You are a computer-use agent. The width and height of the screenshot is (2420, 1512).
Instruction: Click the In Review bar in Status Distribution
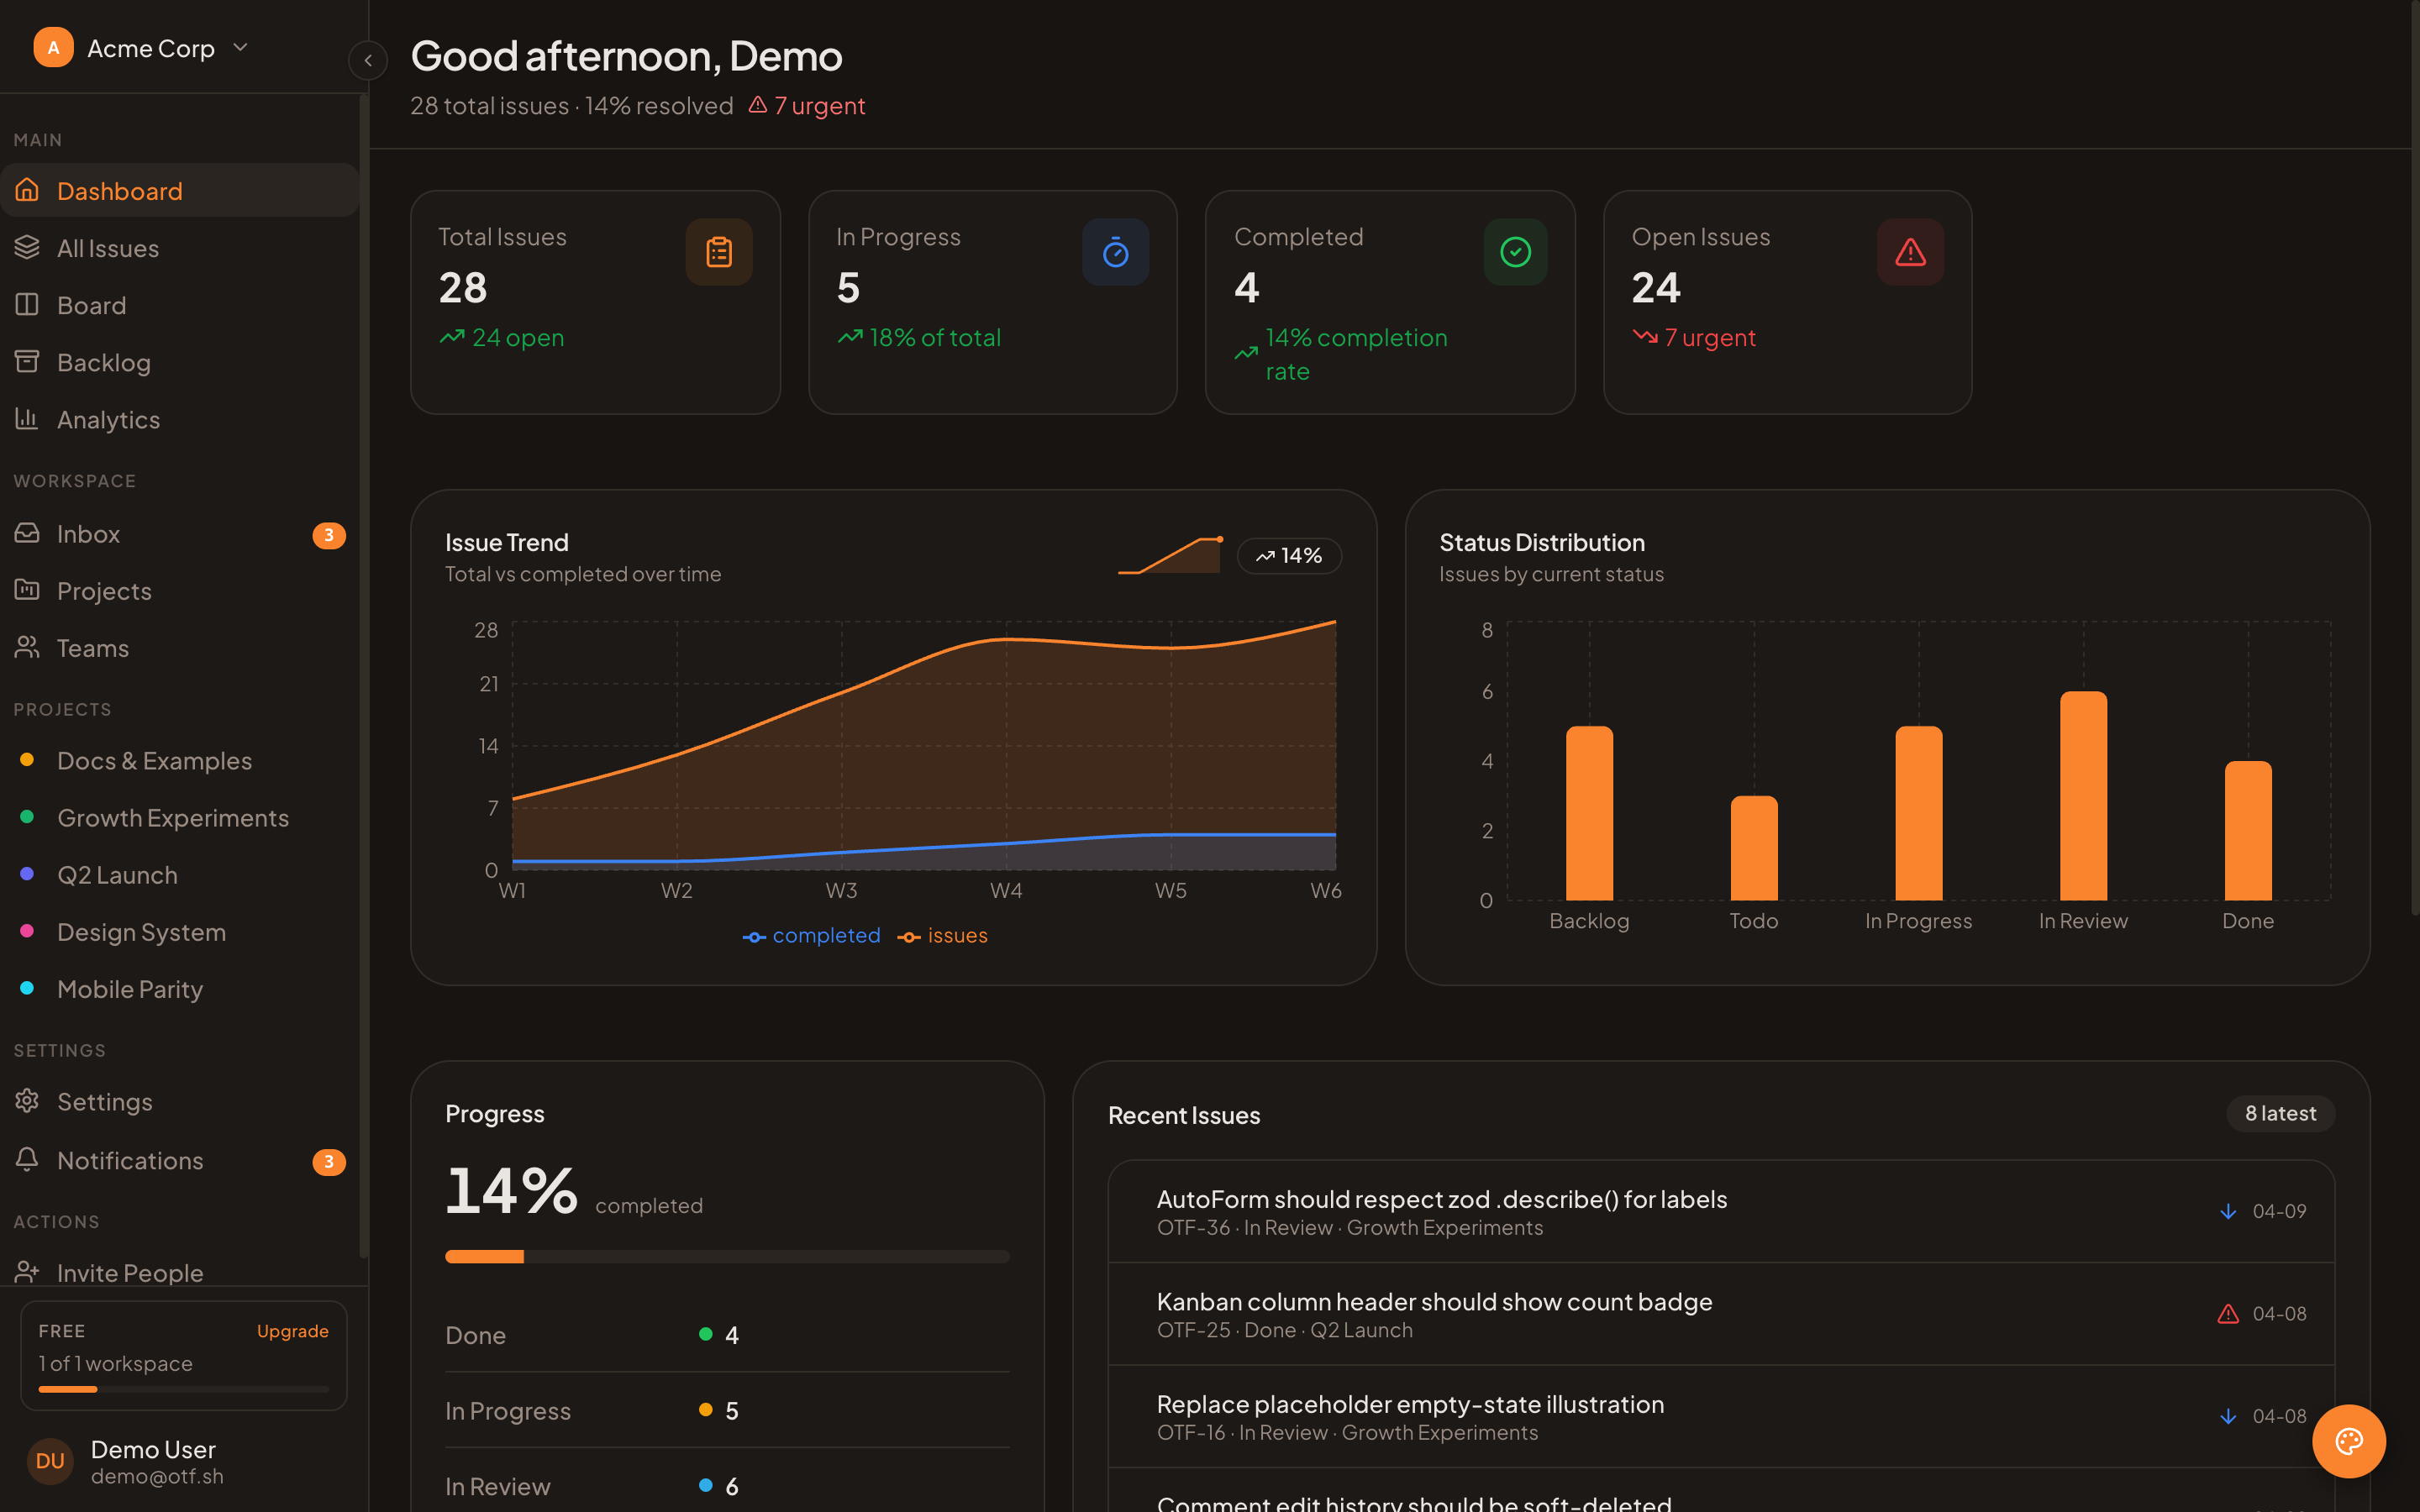(2083, 795)
